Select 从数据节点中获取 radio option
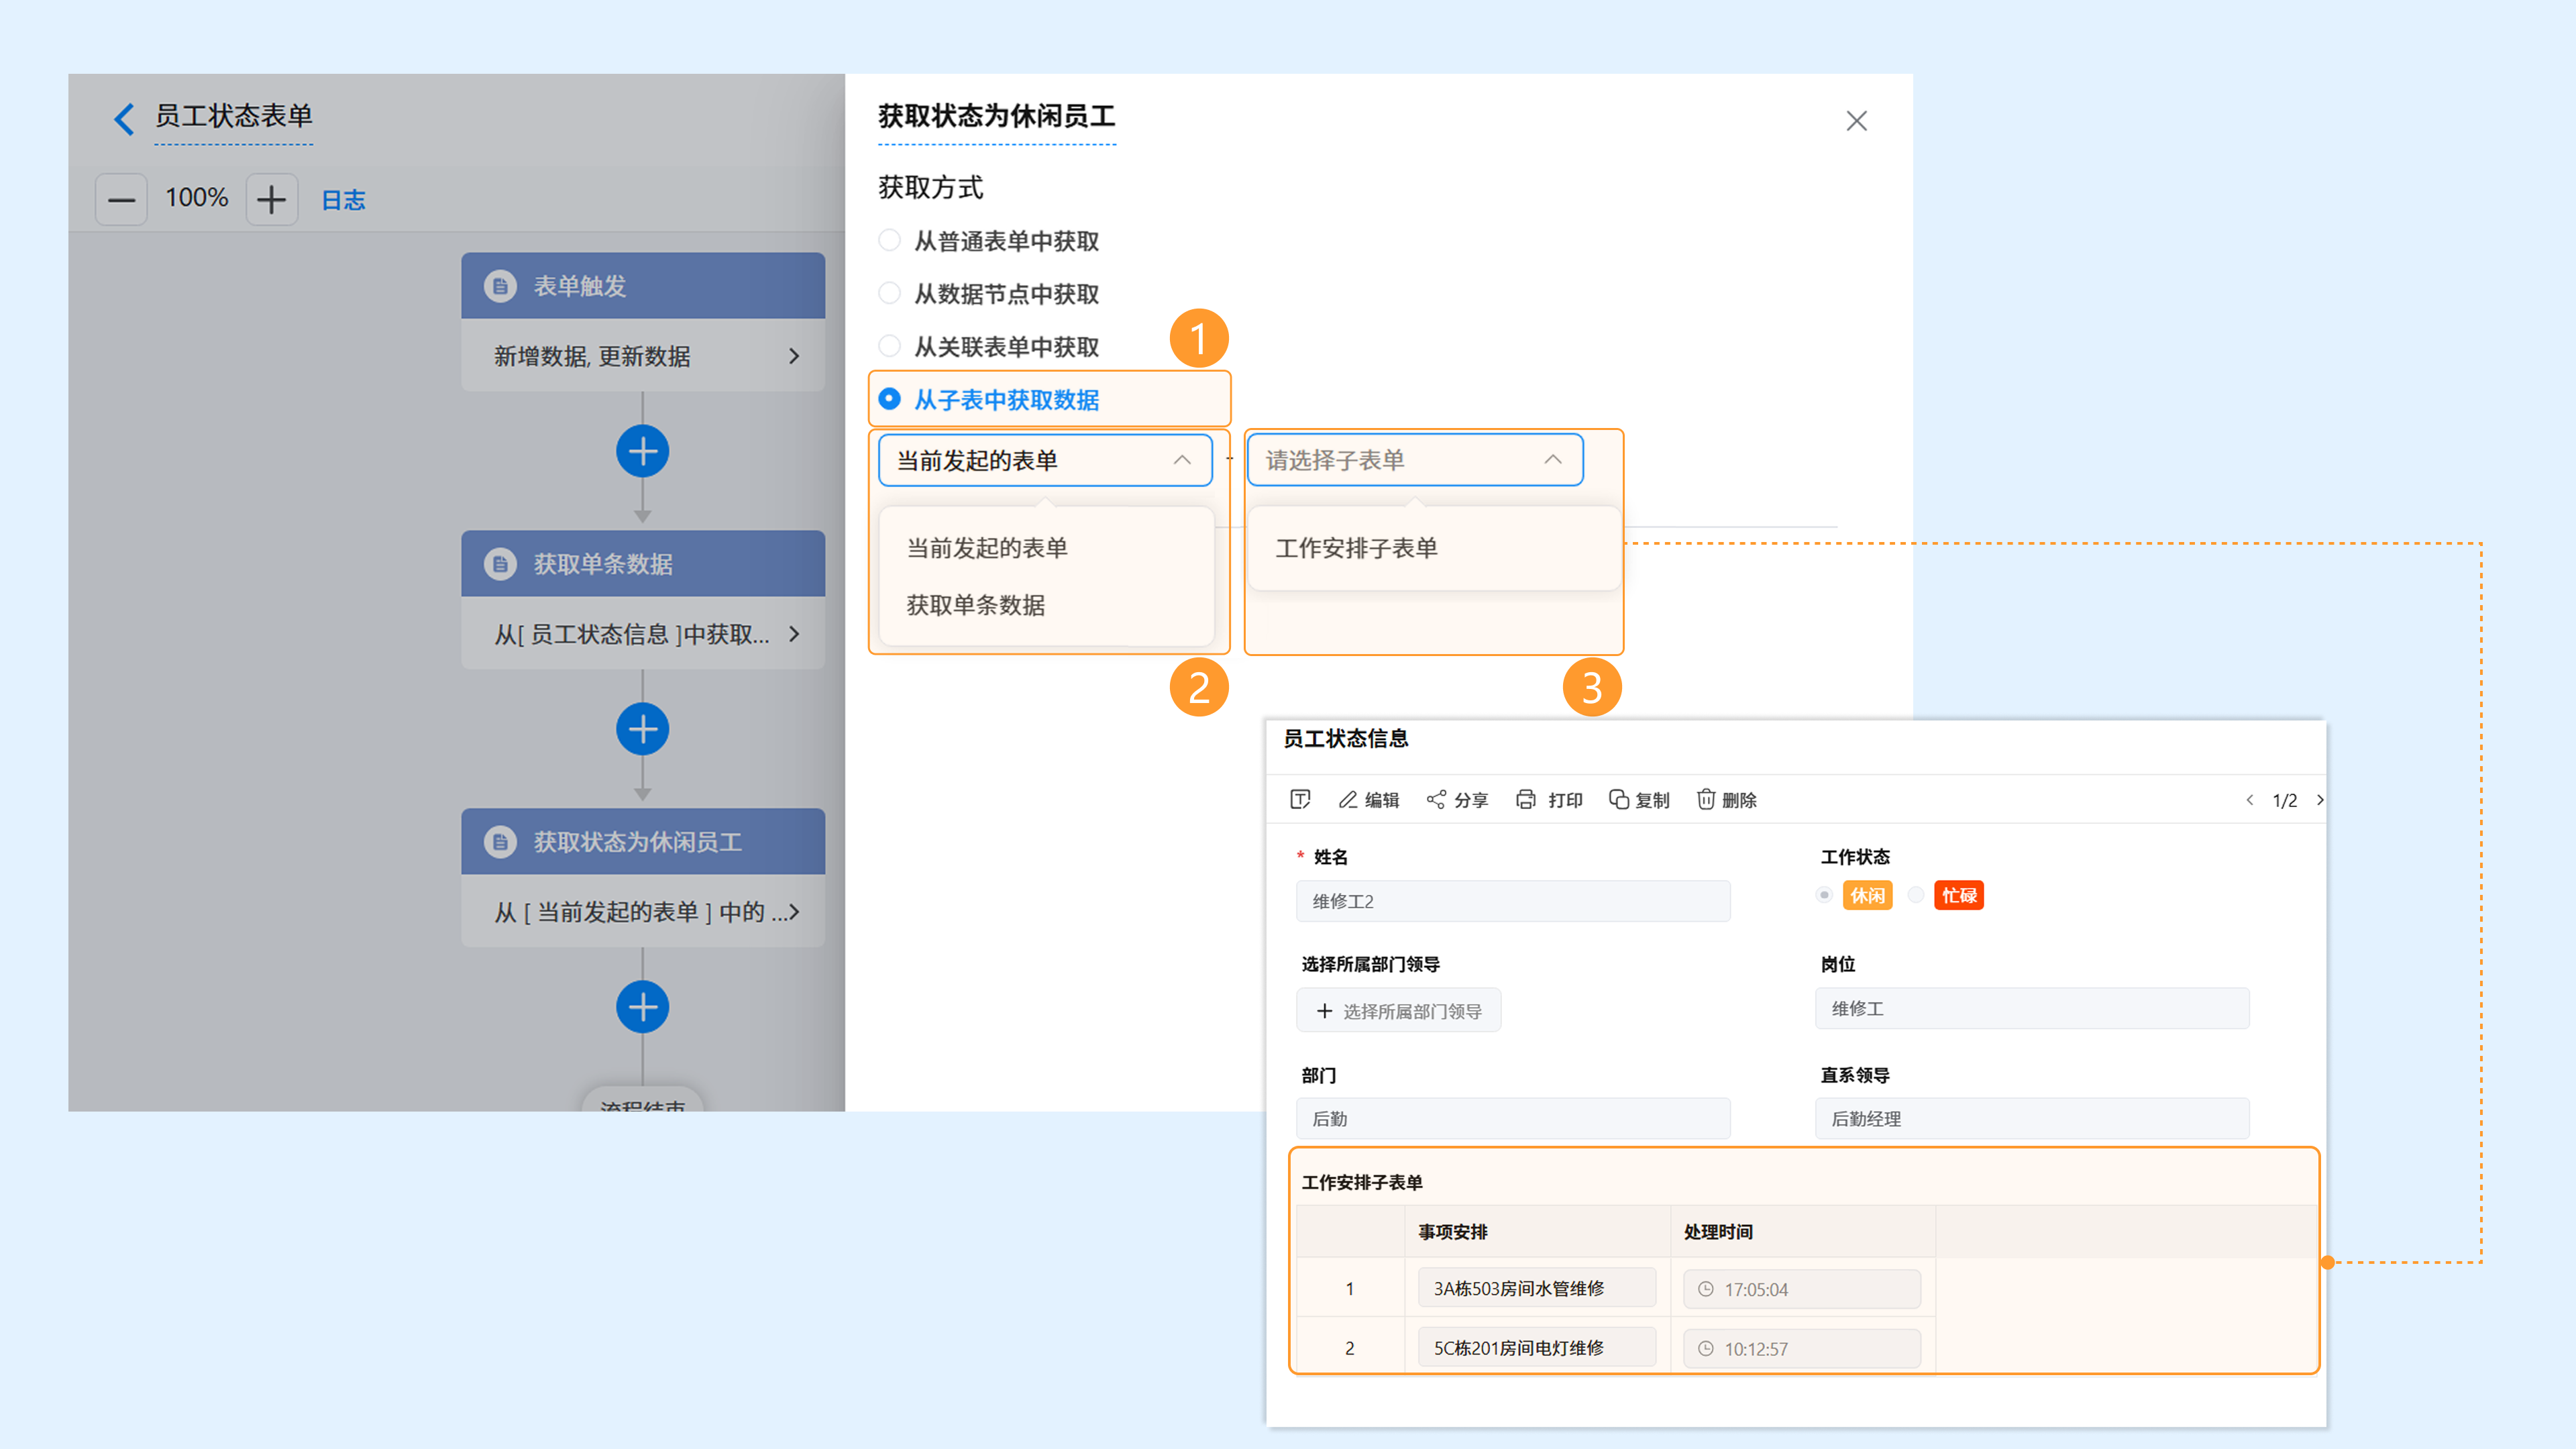The width and height of the screenshot is (2576, 1449). [889, 293]
